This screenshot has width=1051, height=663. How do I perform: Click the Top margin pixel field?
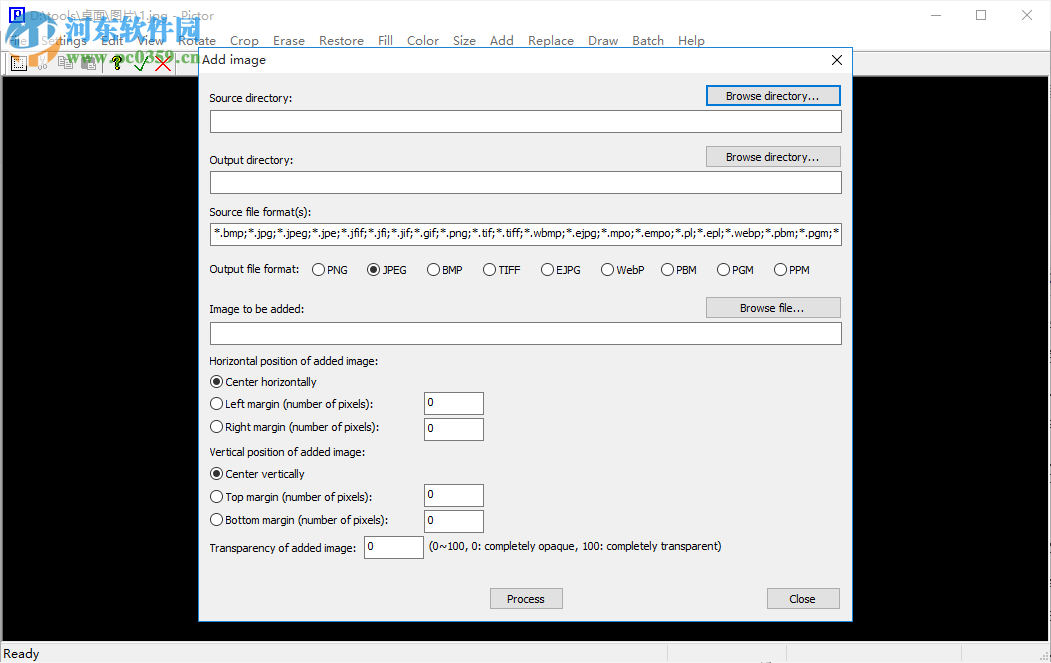[x=454, y=495]
